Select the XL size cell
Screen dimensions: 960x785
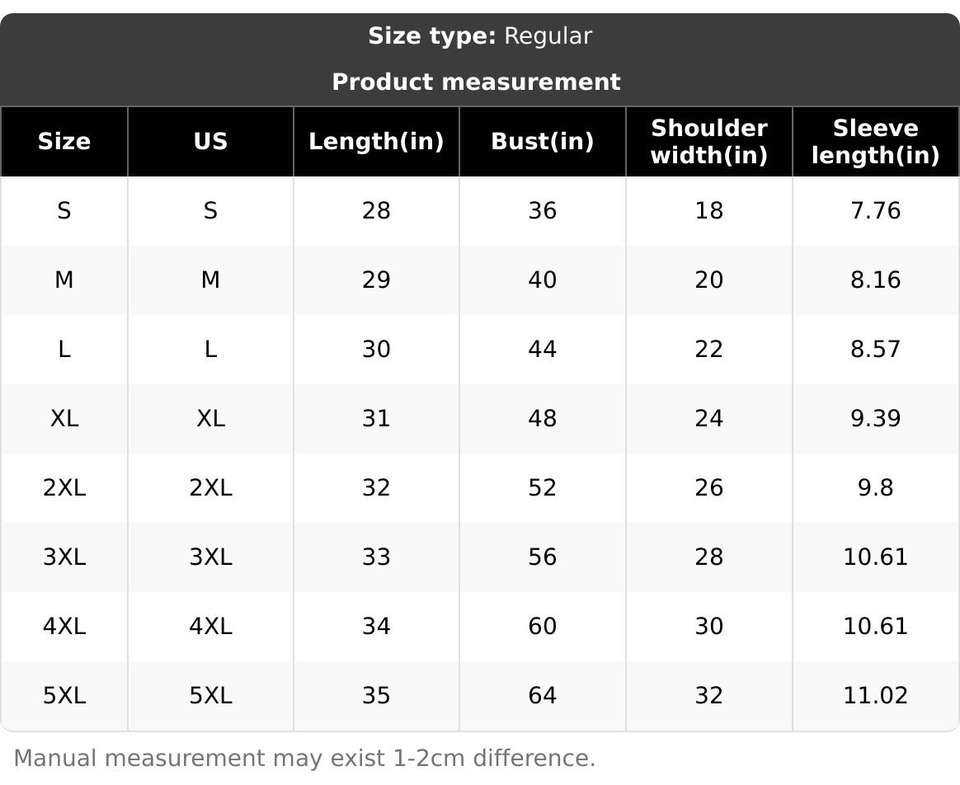pos(64,419)
